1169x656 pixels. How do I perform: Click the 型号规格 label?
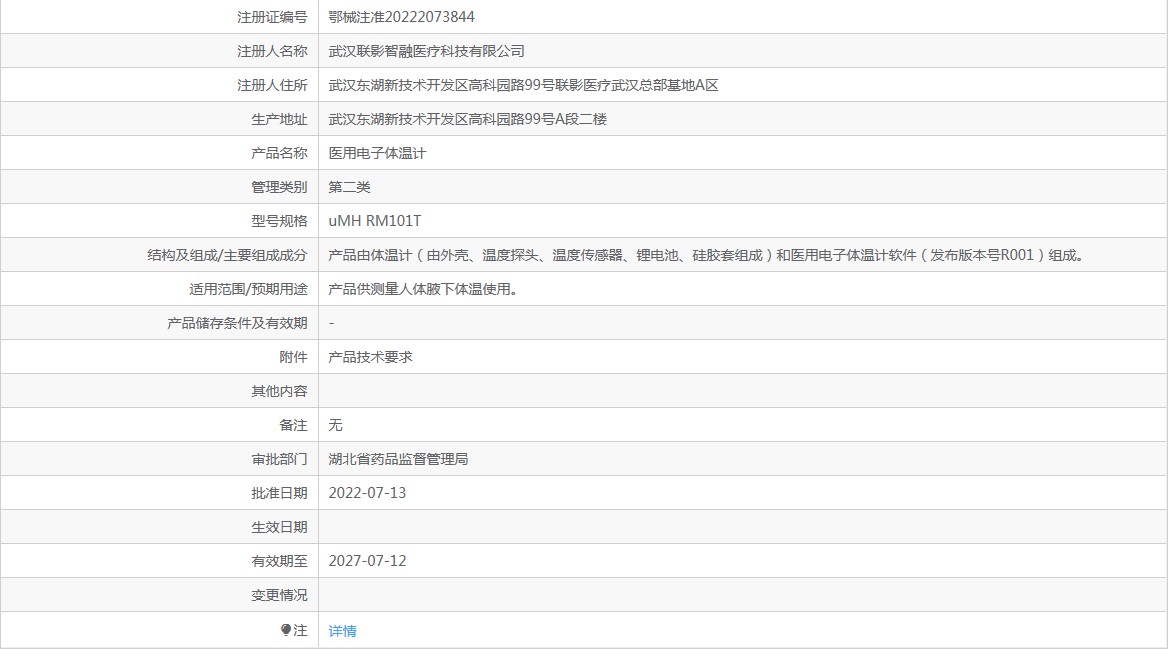(x=279, y=221)
